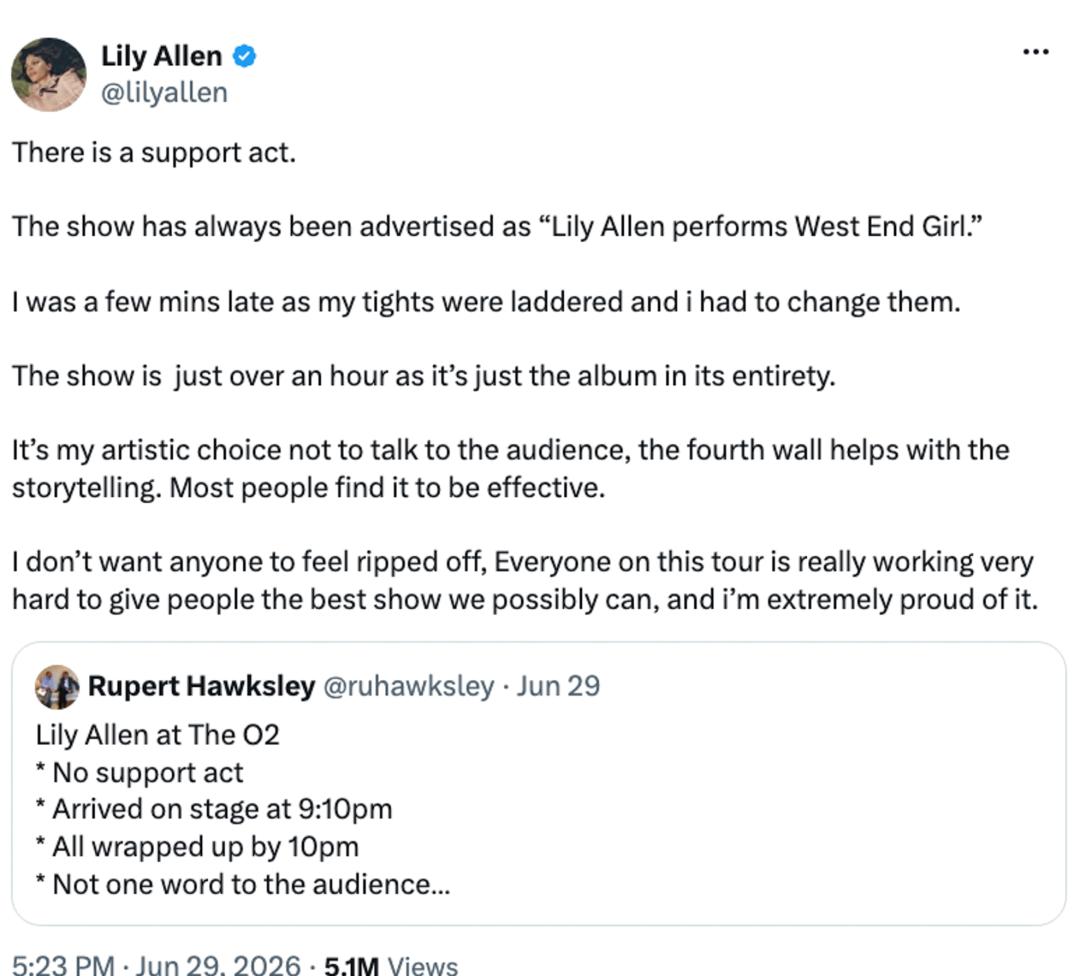Select the artistic choice paragraph text
The width and height of the screenshot is (1092, 976).
510,469
